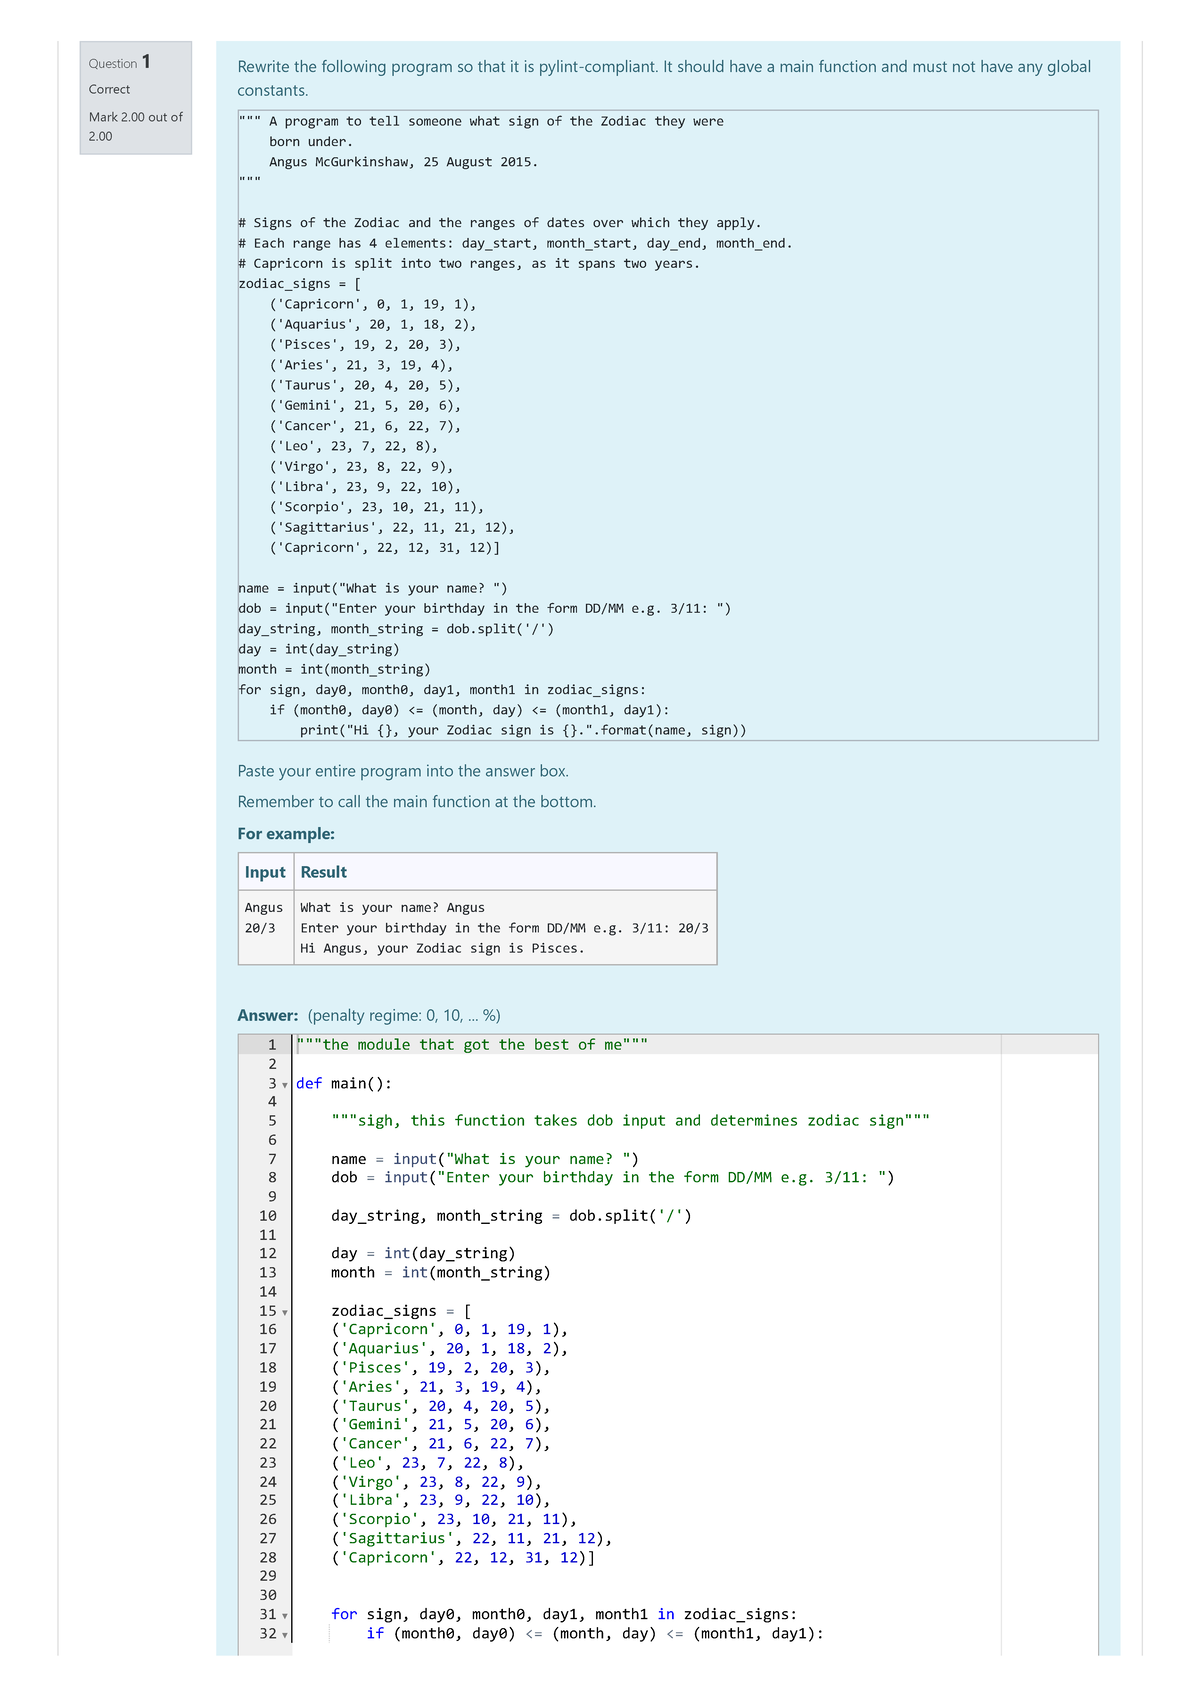1200x1697 pixels.
Task: Click the print statement in the question code
Action: coord(523,730)
